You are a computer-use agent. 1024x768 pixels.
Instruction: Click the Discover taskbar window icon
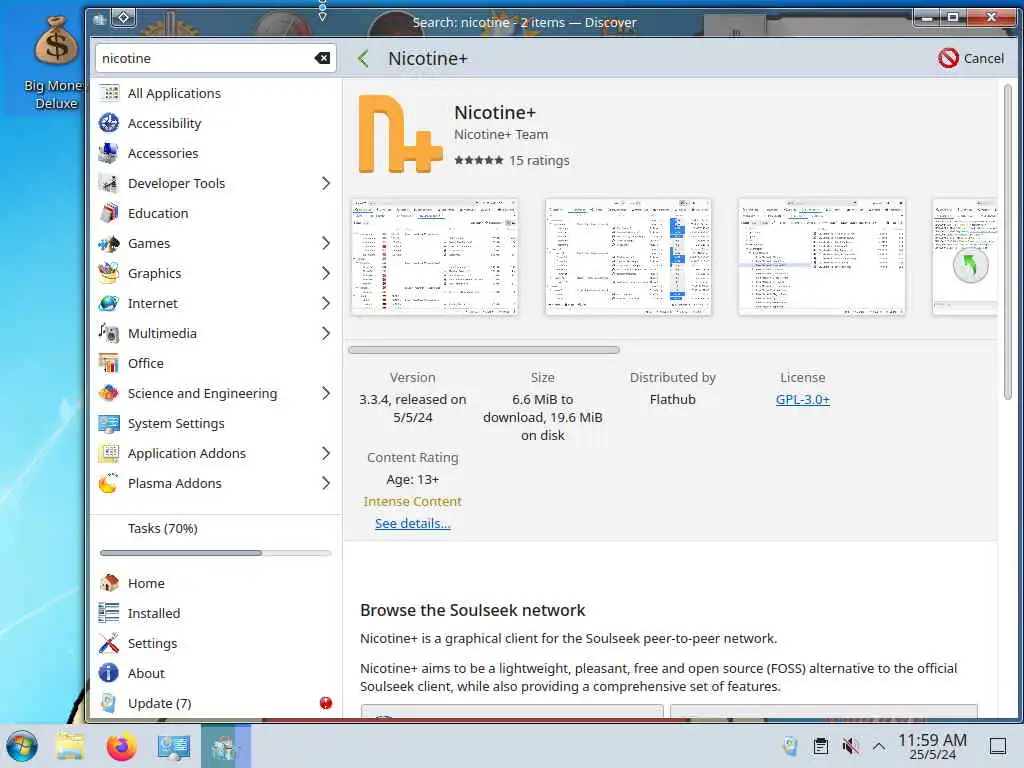pyautogui.click(x=225, y=746)
